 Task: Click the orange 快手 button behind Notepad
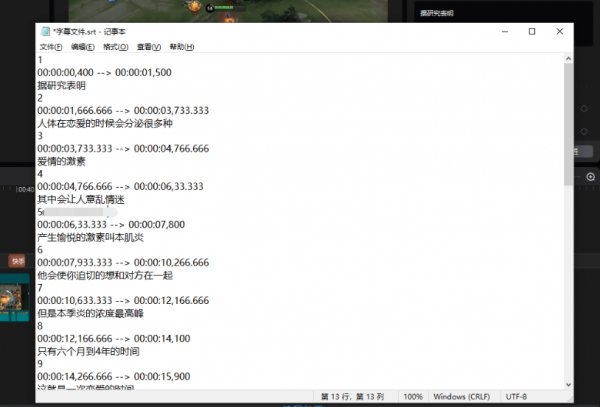pyautogui.click(x=17, y=261)
